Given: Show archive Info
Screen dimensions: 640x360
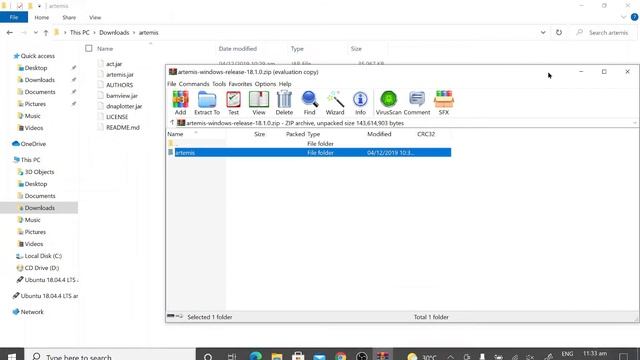Looking at the screenshot, I should click(360, 103).
